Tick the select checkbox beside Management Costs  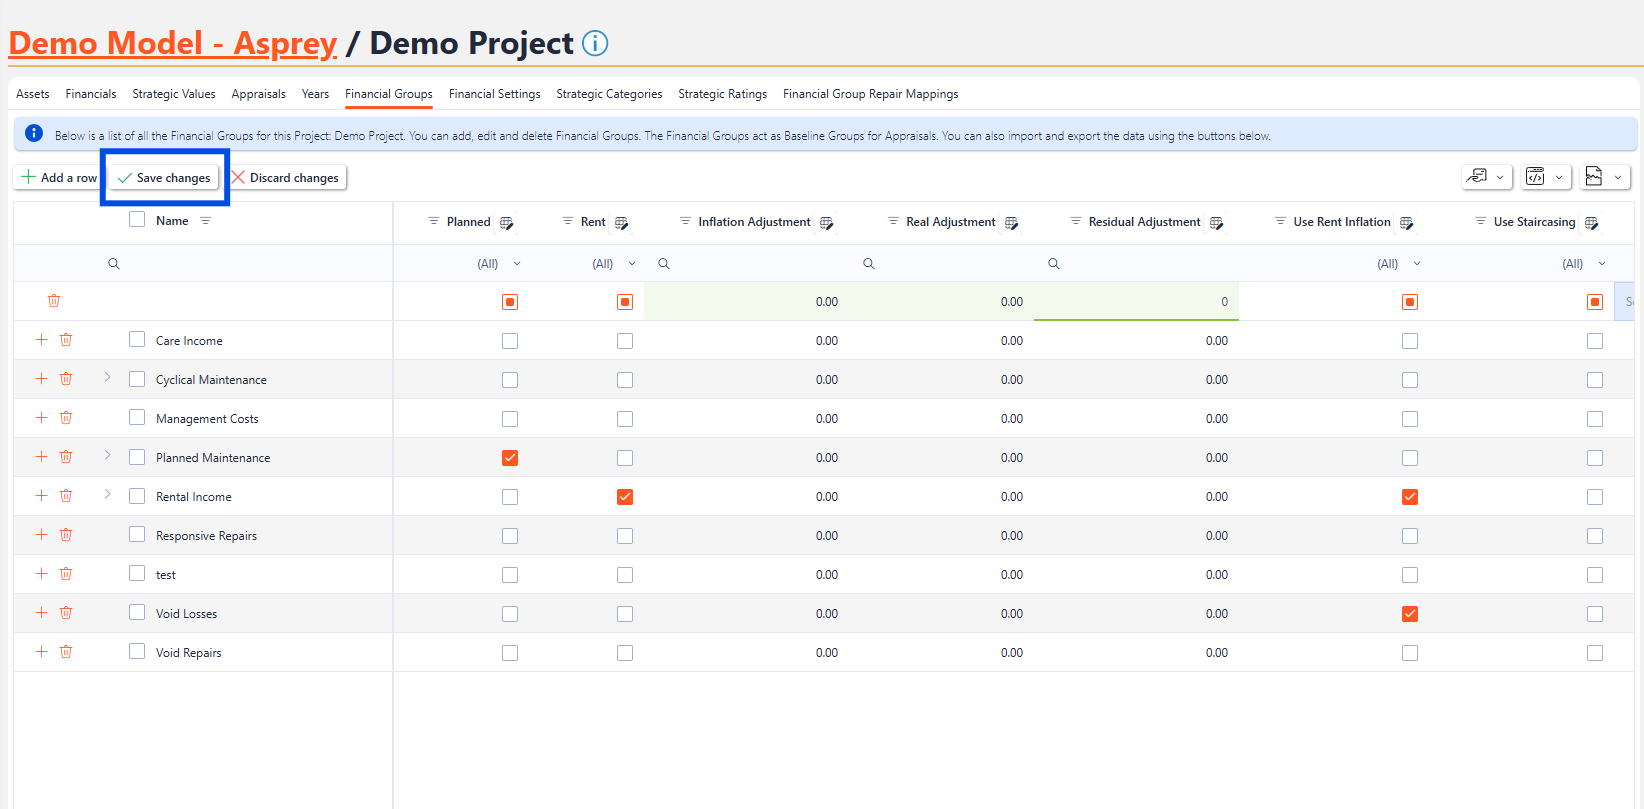pyautogui.click(x=137, y=418)
